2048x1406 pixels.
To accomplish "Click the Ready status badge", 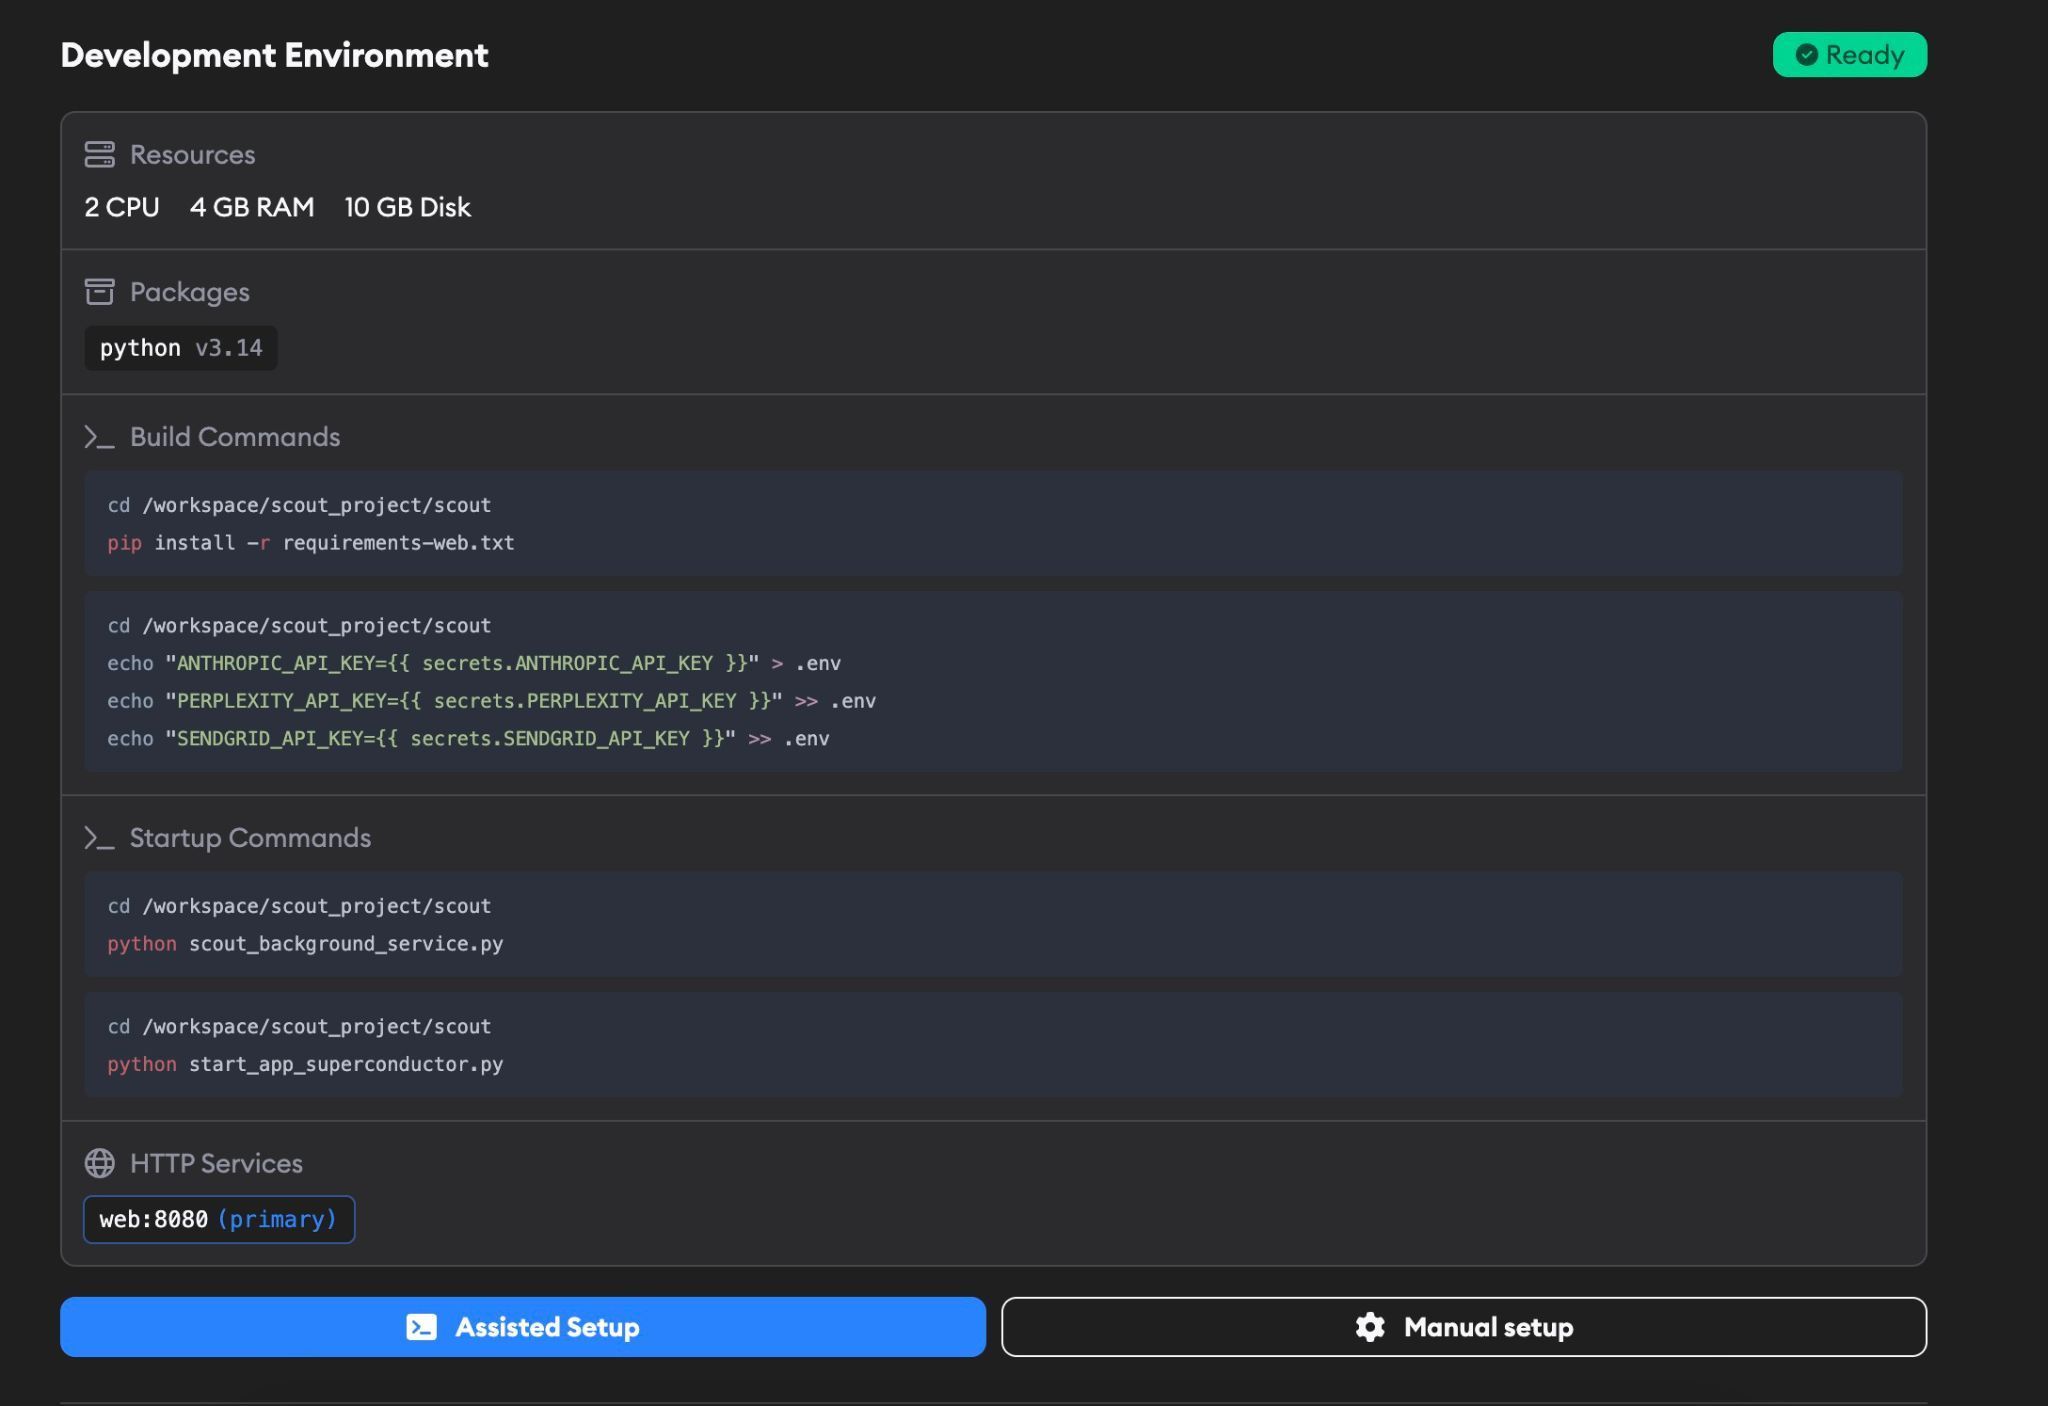I will 1849,55.
